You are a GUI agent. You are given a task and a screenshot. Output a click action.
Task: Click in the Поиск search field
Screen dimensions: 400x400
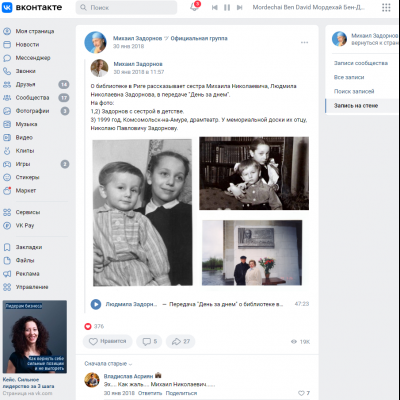click(x=127, y=7)
